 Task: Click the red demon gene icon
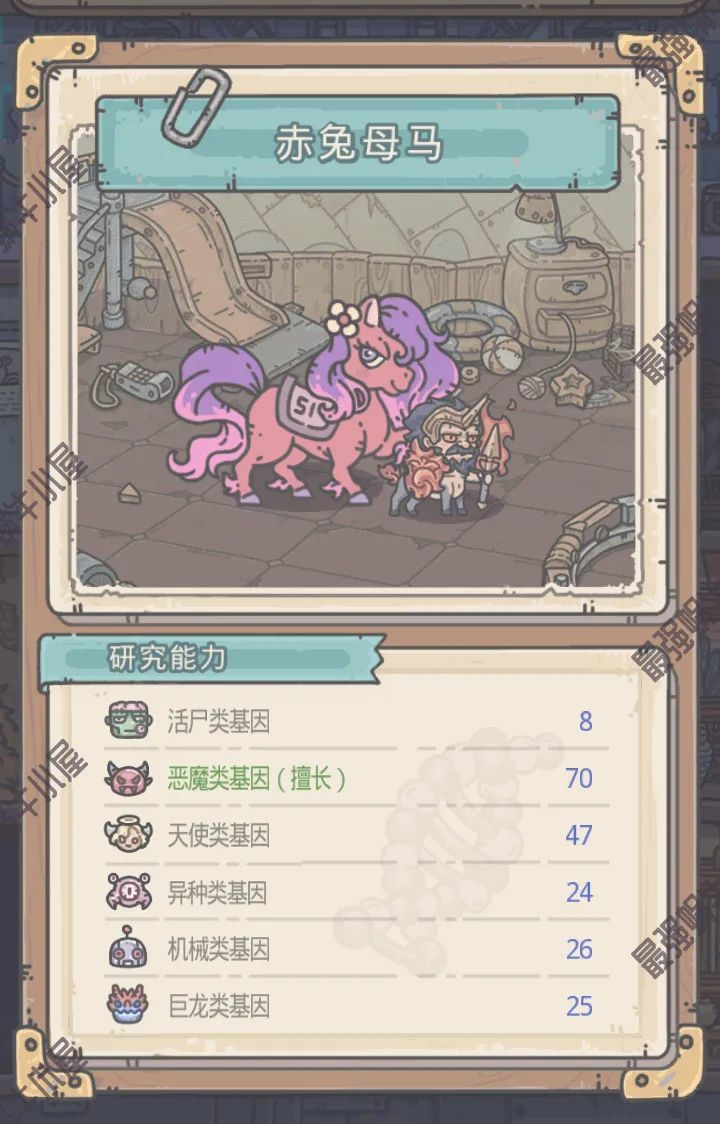128,778
